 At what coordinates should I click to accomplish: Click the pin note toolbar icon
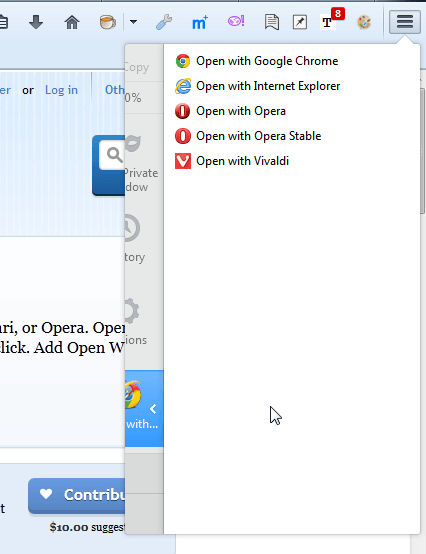pyautogui.click(x=300, y=22)
